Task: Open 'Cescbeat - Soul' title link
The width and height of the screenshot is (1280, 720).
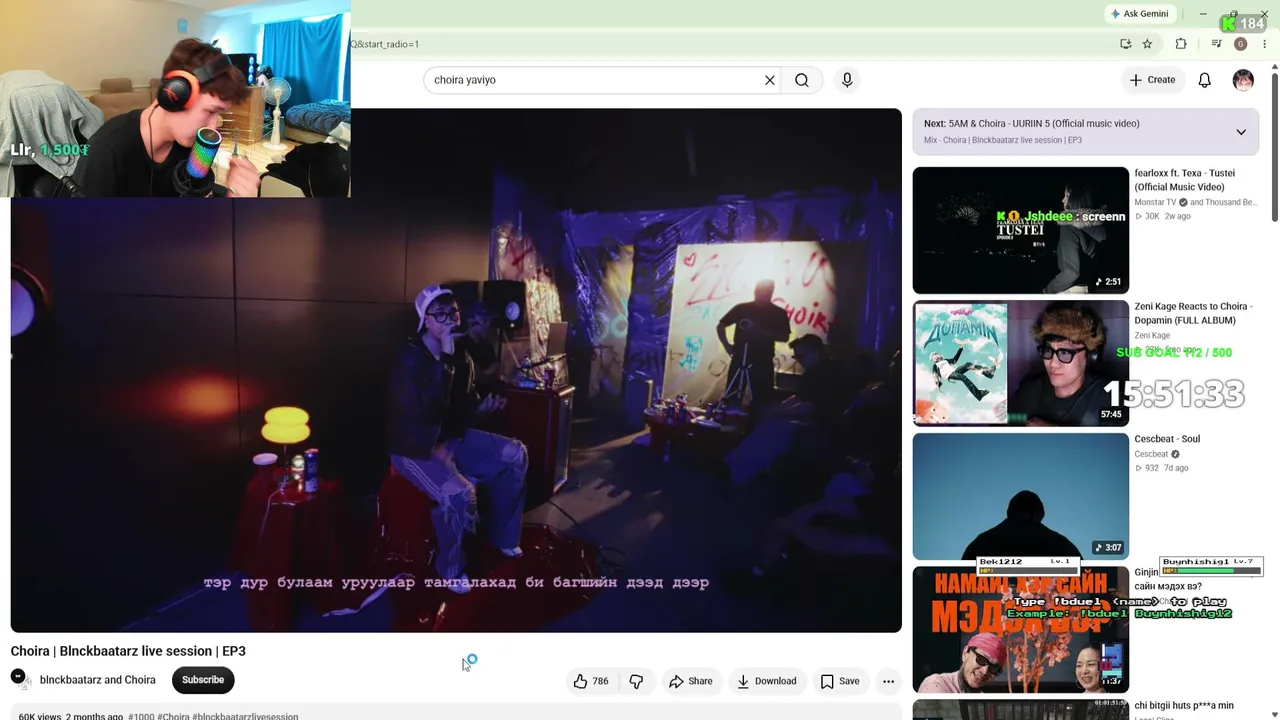Action: tap(1167, 439)
